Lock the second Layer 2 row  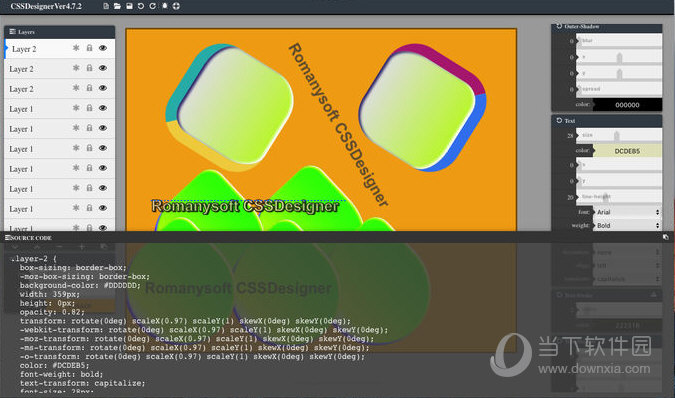[89, 68]
